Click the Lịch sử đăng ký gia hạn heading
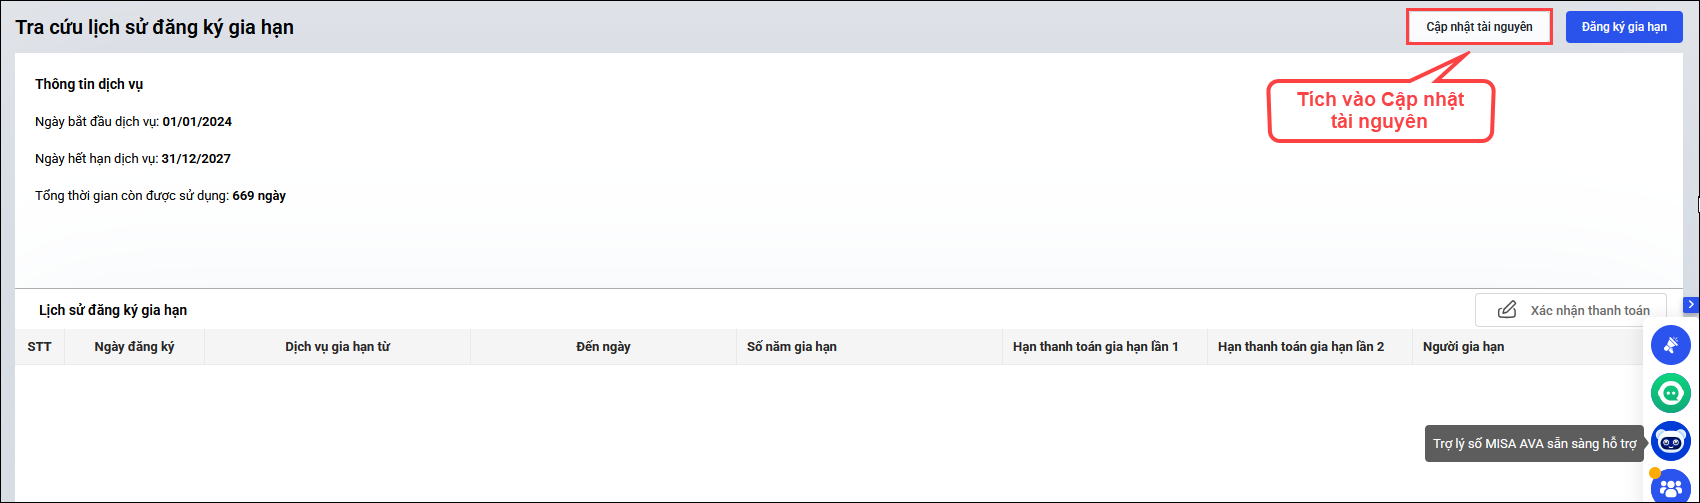1700x503 pixels. coord(113,310)
